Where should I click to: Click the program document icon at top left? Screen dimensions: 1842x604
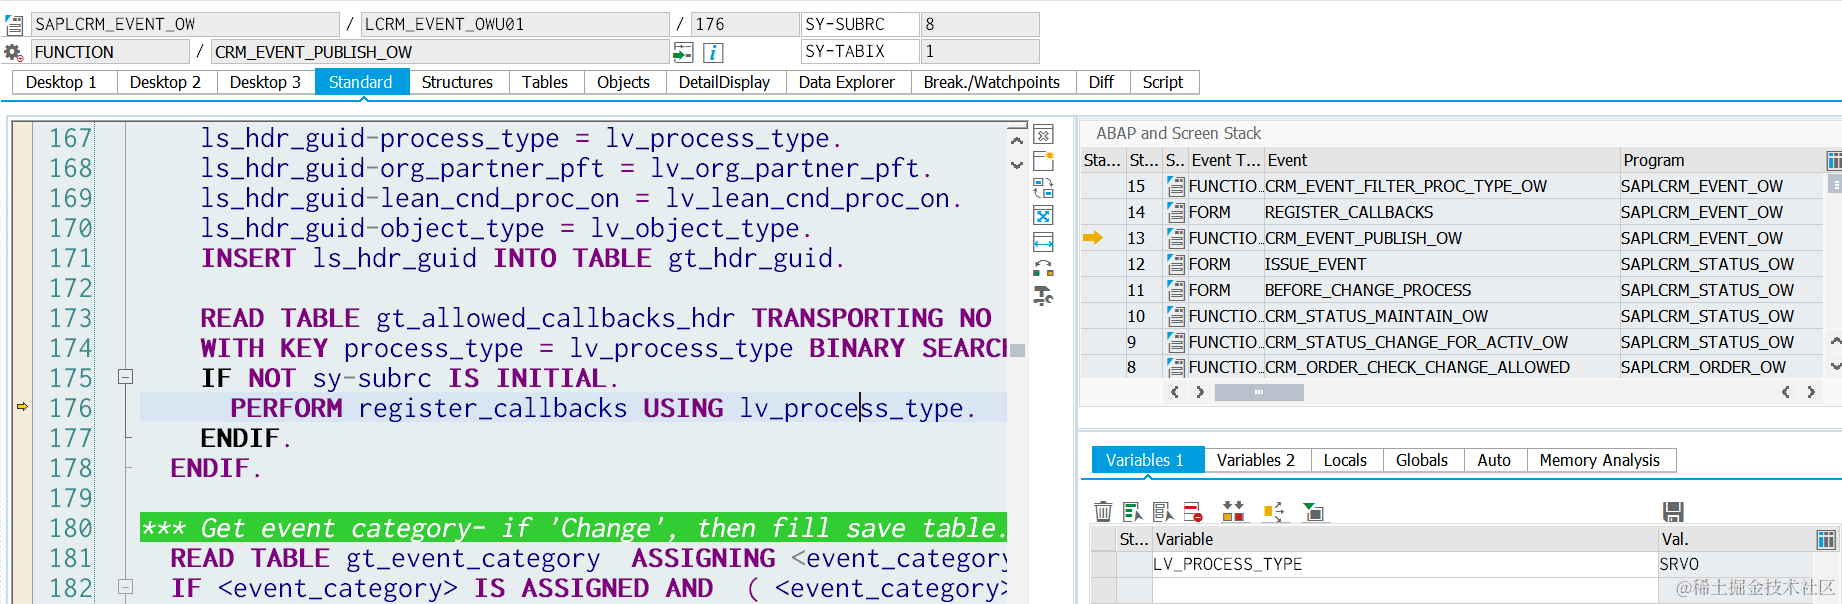click(14, 24)
